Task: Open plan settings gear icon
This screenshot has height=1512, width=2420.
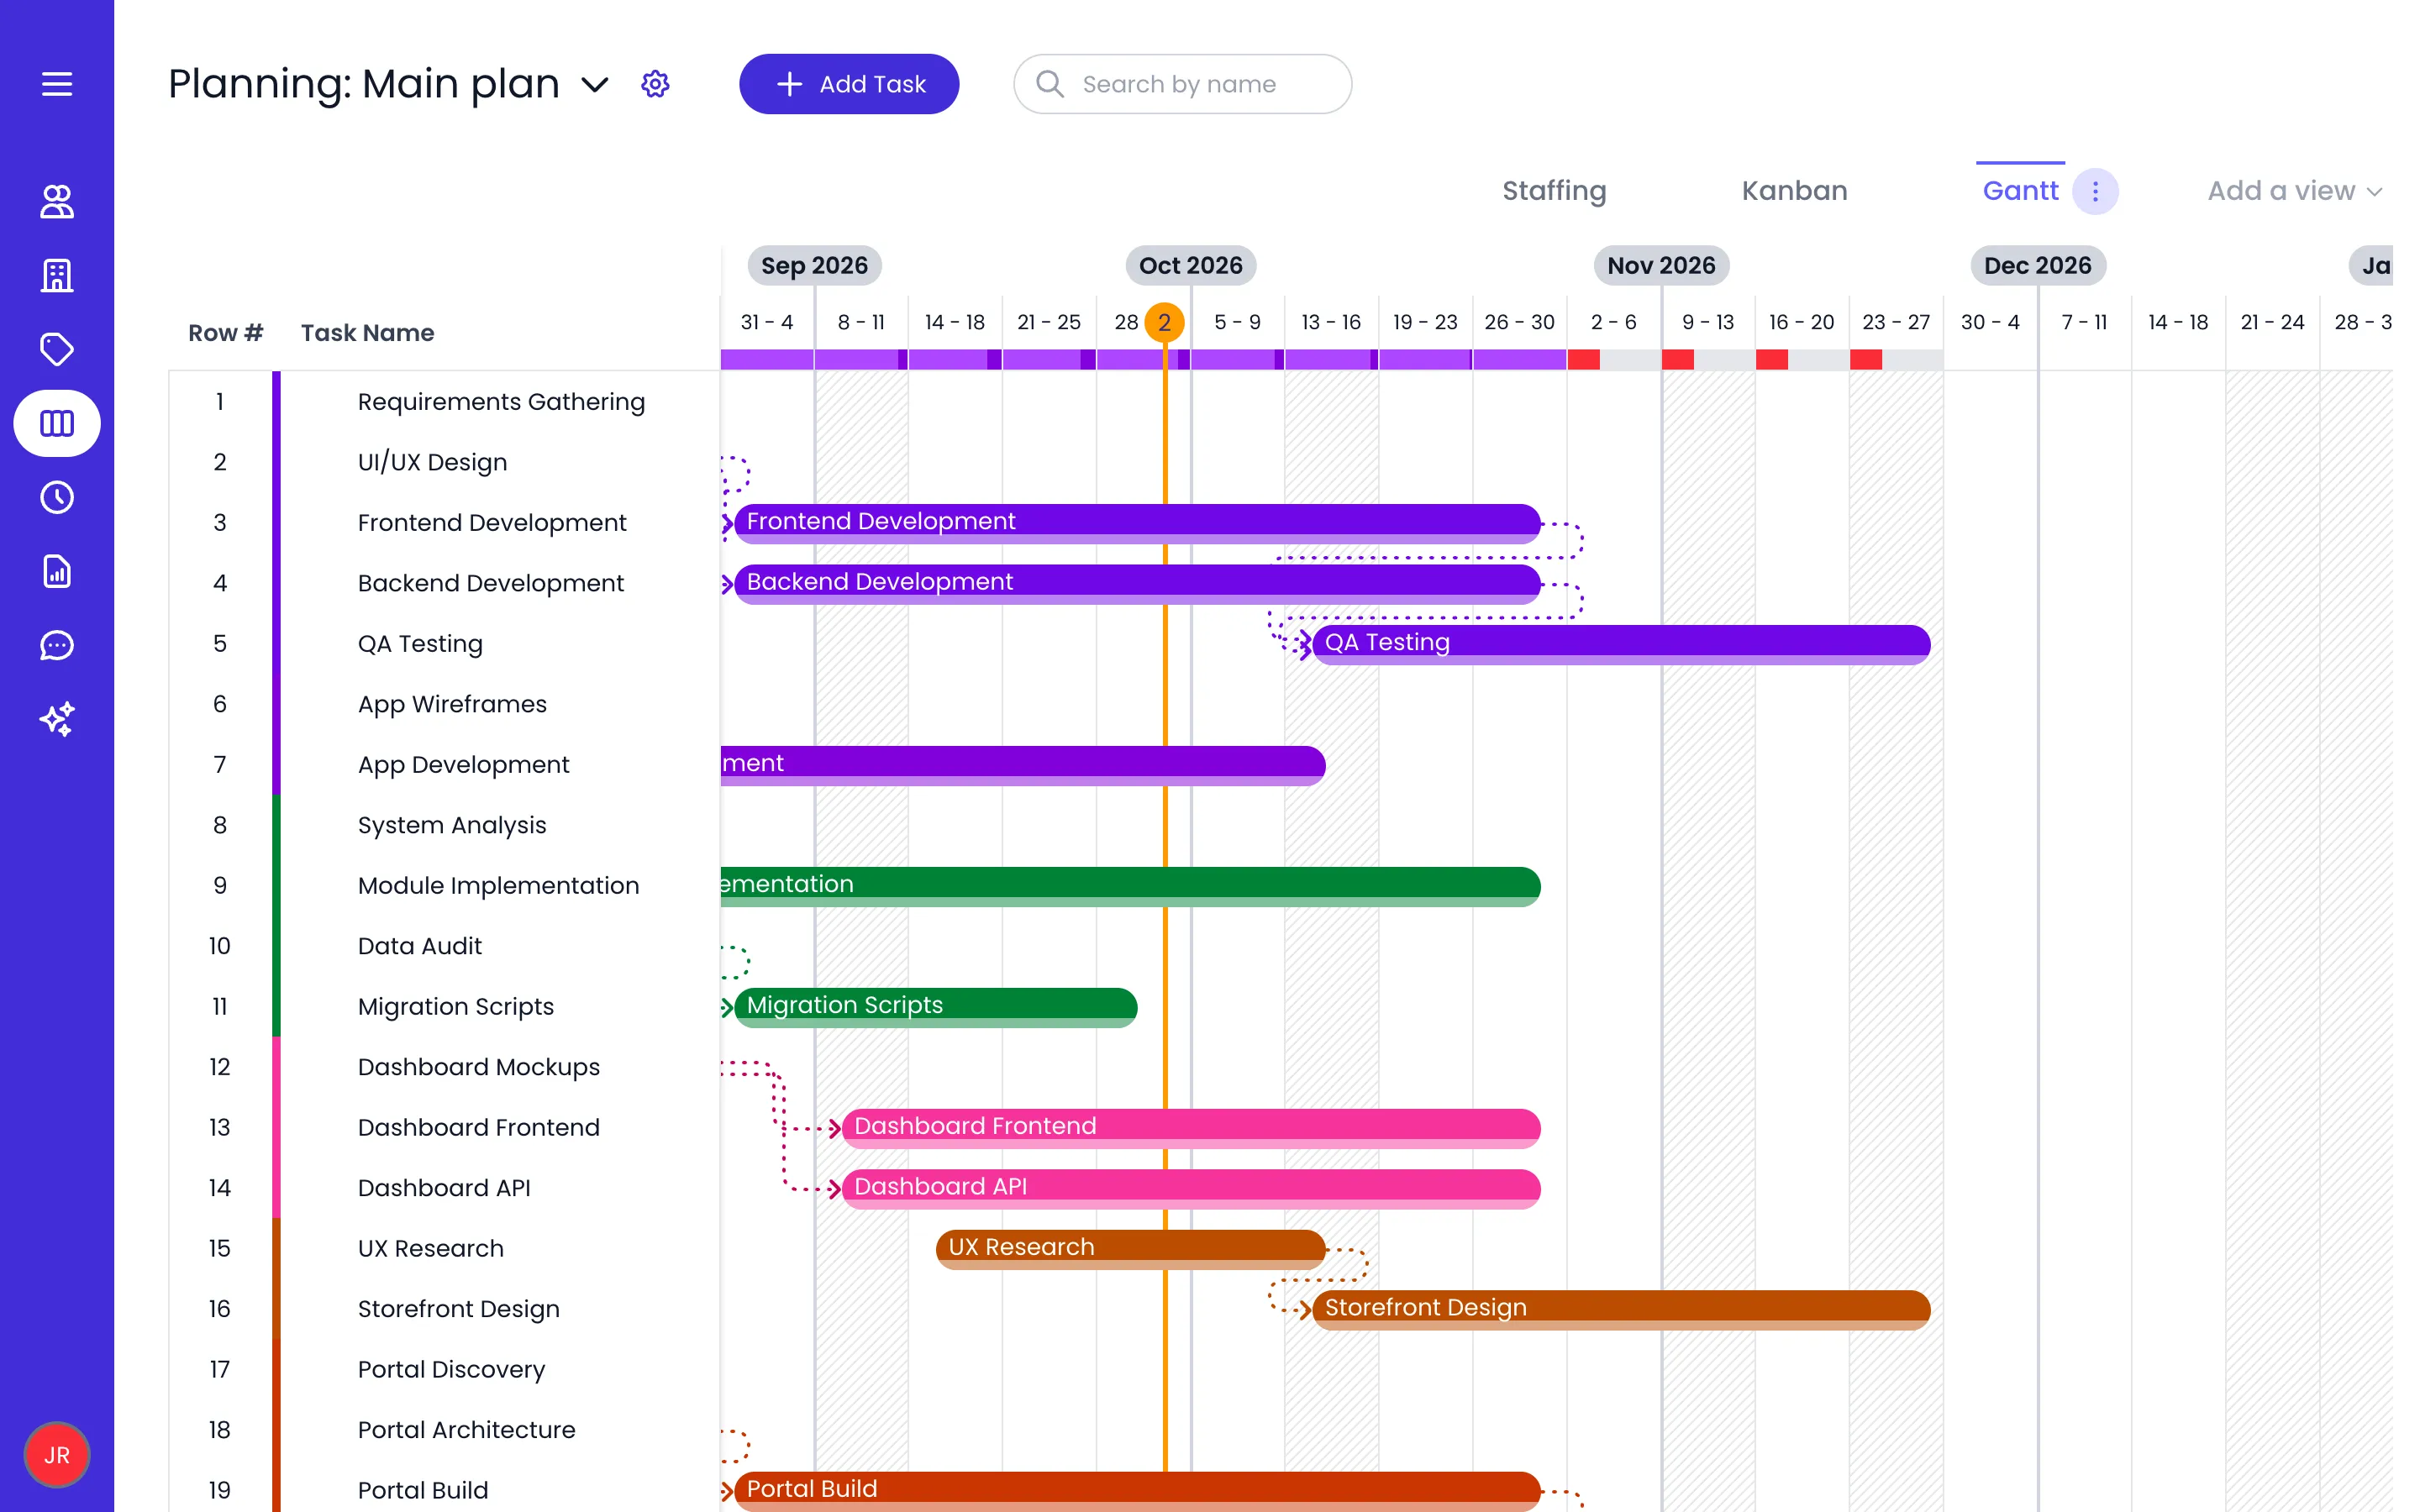Action: [x=655, y=84]
